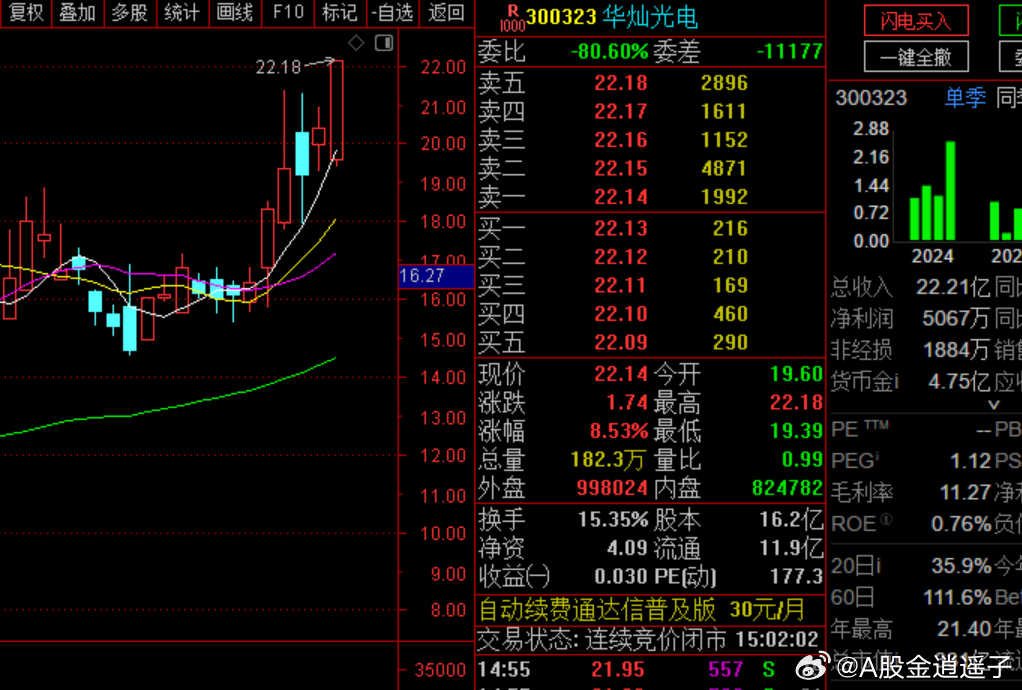Image resolution: width=1022 pixels, height=690 pixels.
Task: Click the 净利润 value 5067万
Action: click(x=956, y=319)
